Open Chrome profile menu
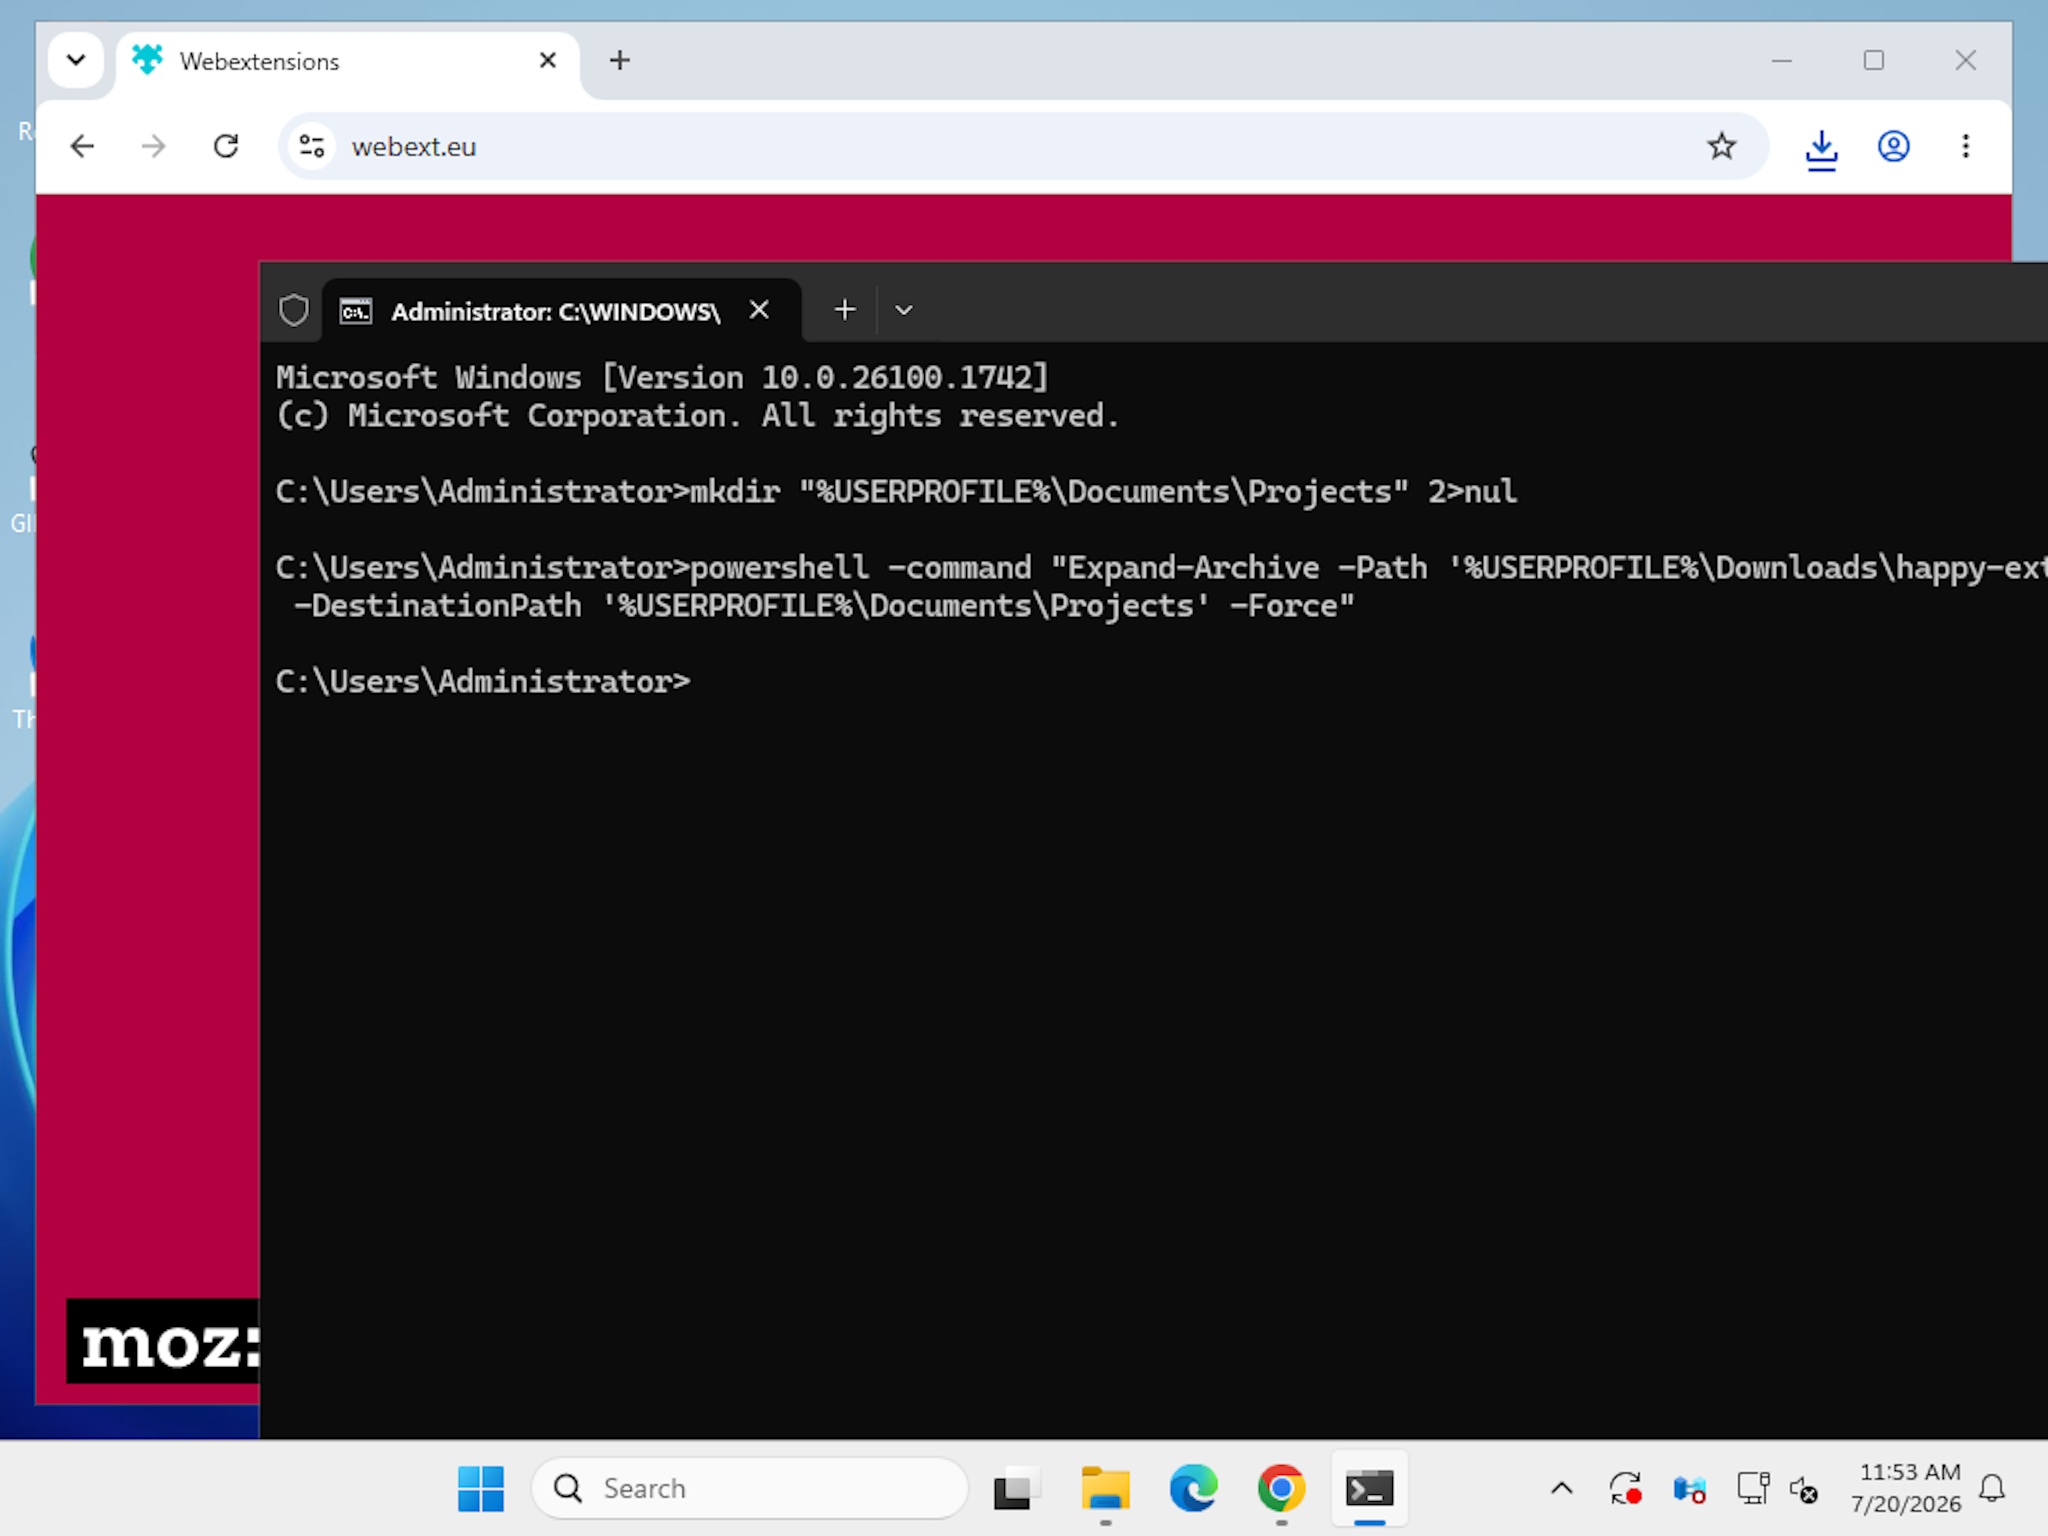The image size is (2048, 1536). (x=1893, y=147)
